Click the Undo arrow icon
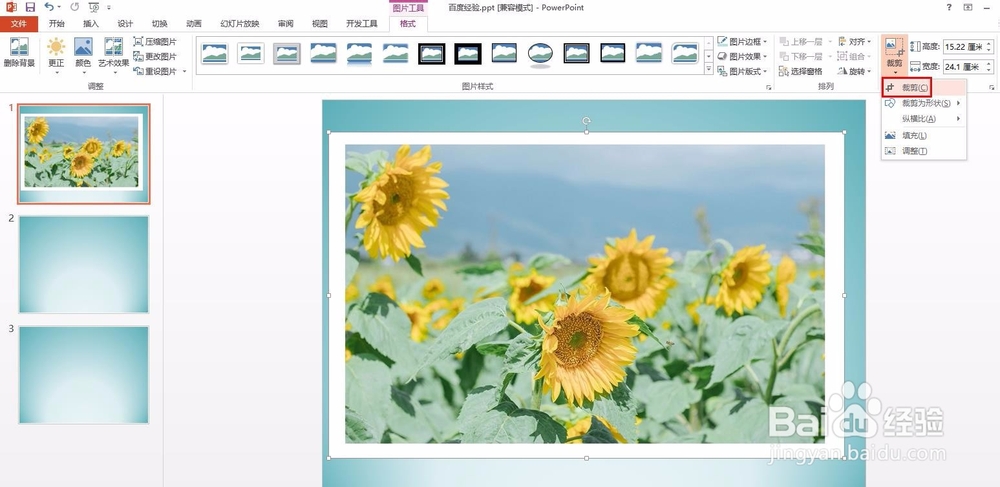The image size is (1000, 487). [48, 7]
